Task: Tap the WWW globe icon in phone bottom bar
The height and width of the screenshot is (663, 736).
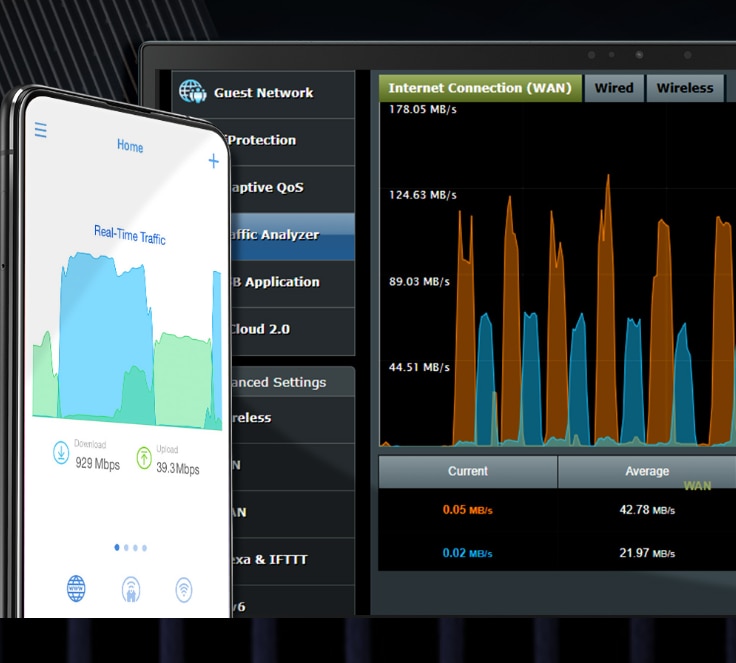Action: [x=76, y=588]
